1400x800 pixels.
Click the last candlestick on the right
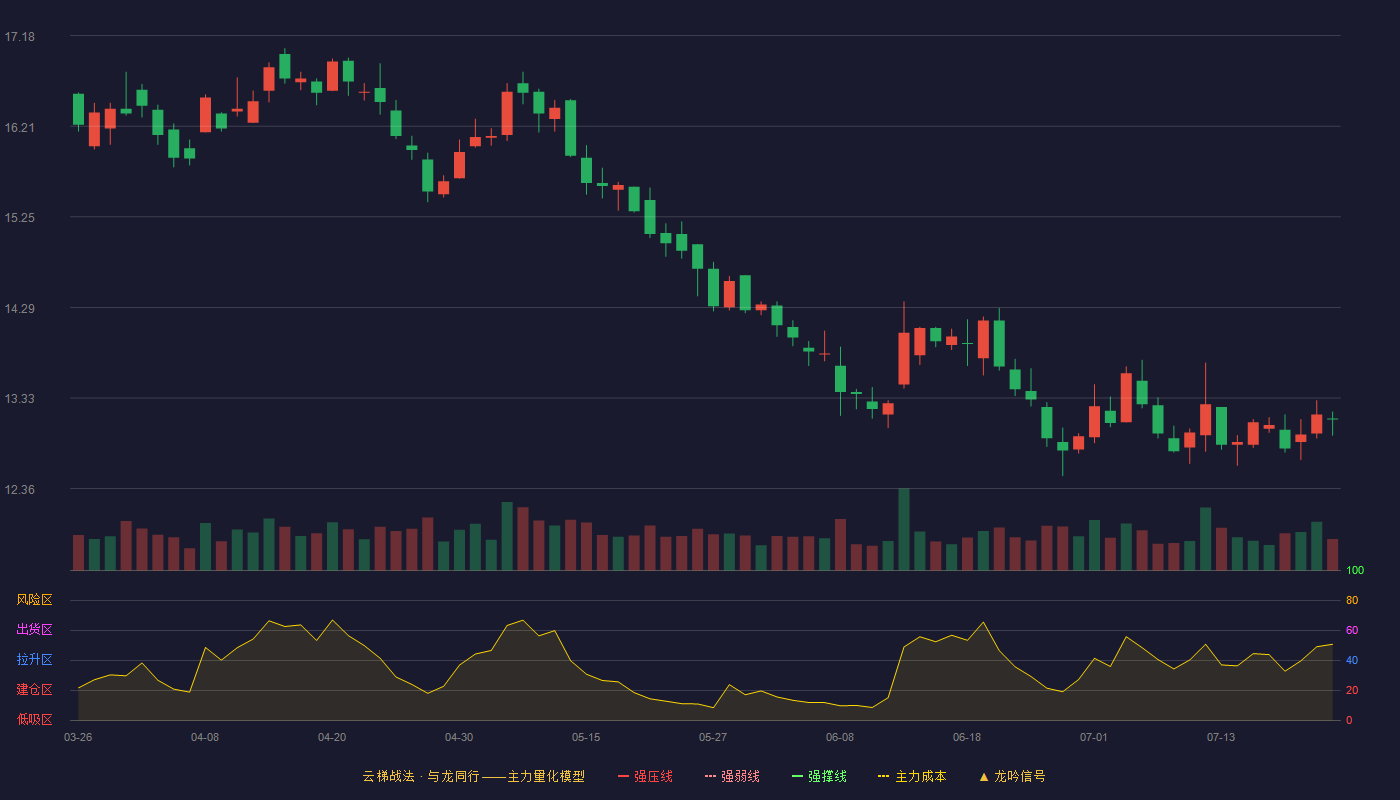(1332, 422)
